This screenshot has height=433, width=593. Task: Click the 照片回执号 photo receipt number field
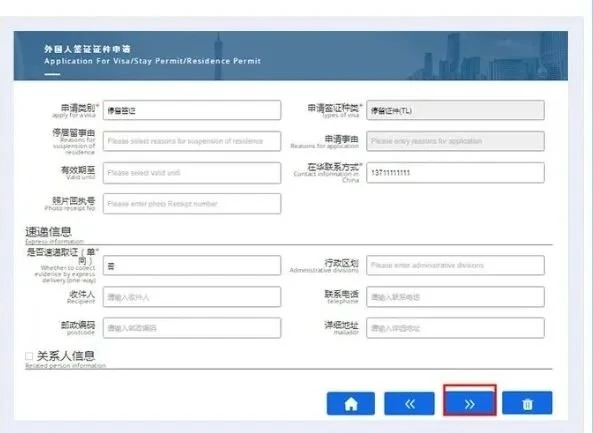pos(192,203)
